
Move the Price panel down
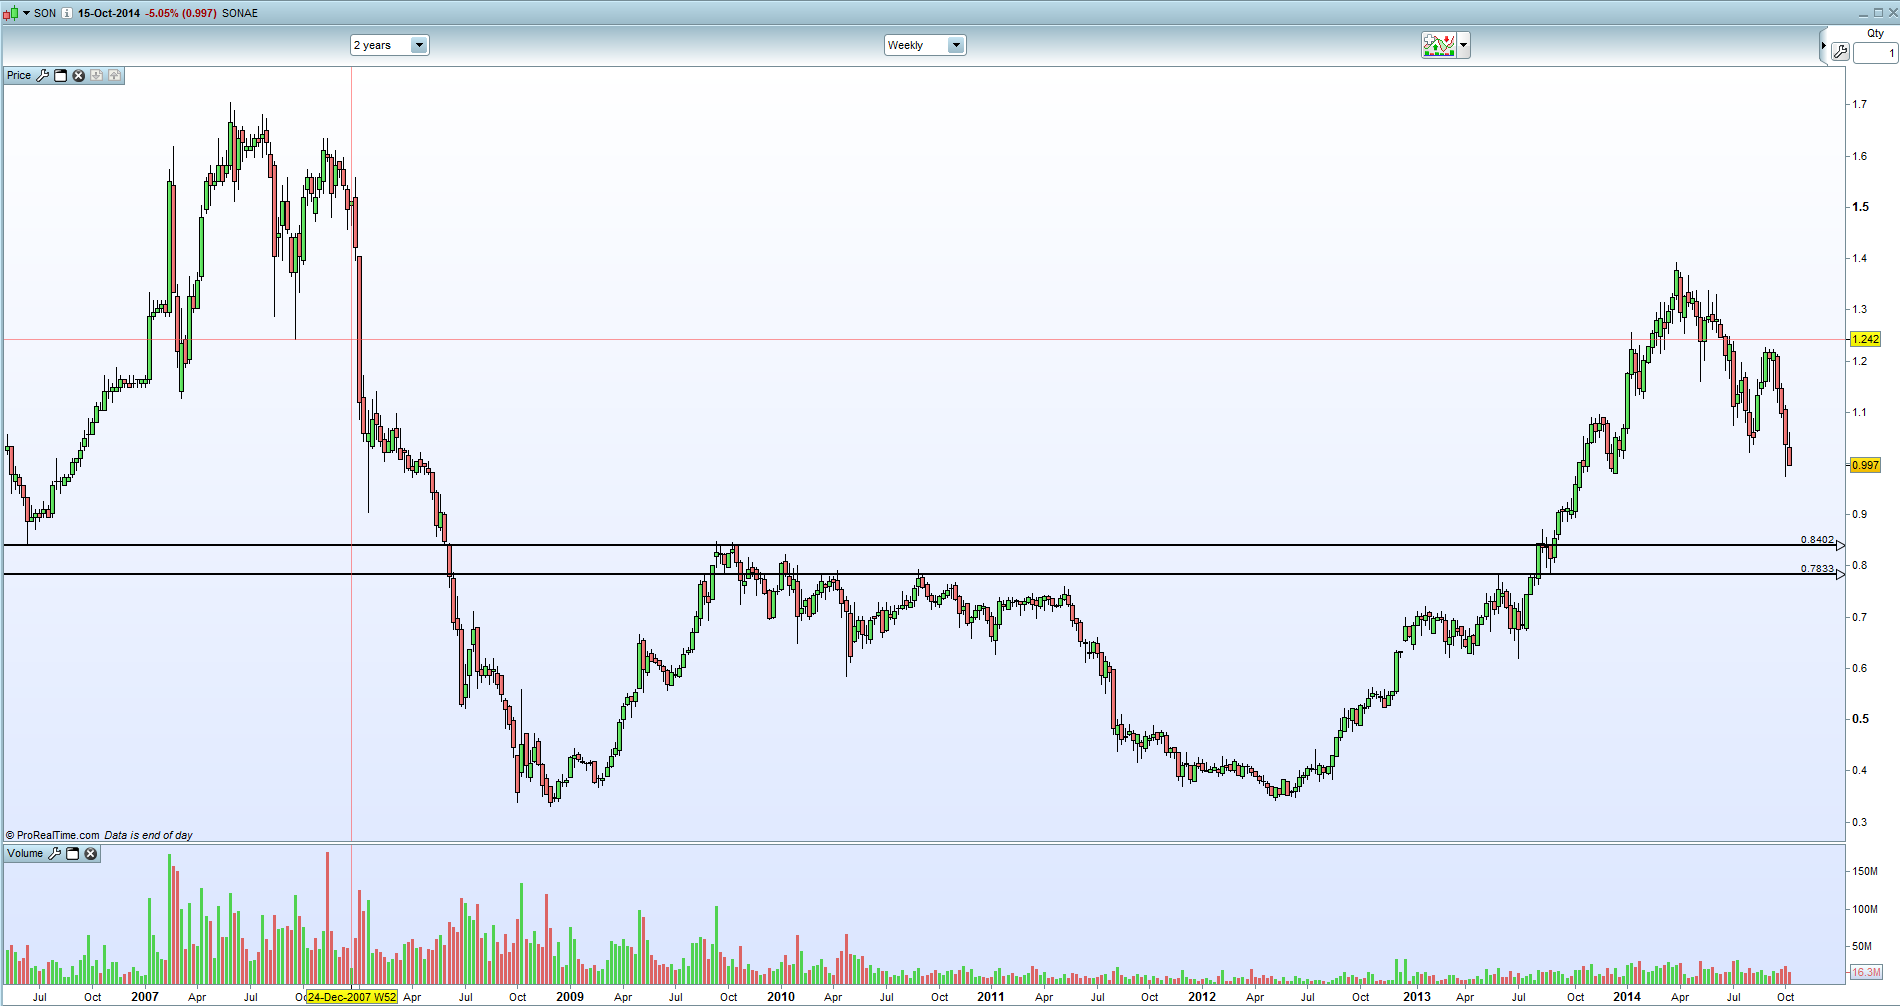pos(97,75)
